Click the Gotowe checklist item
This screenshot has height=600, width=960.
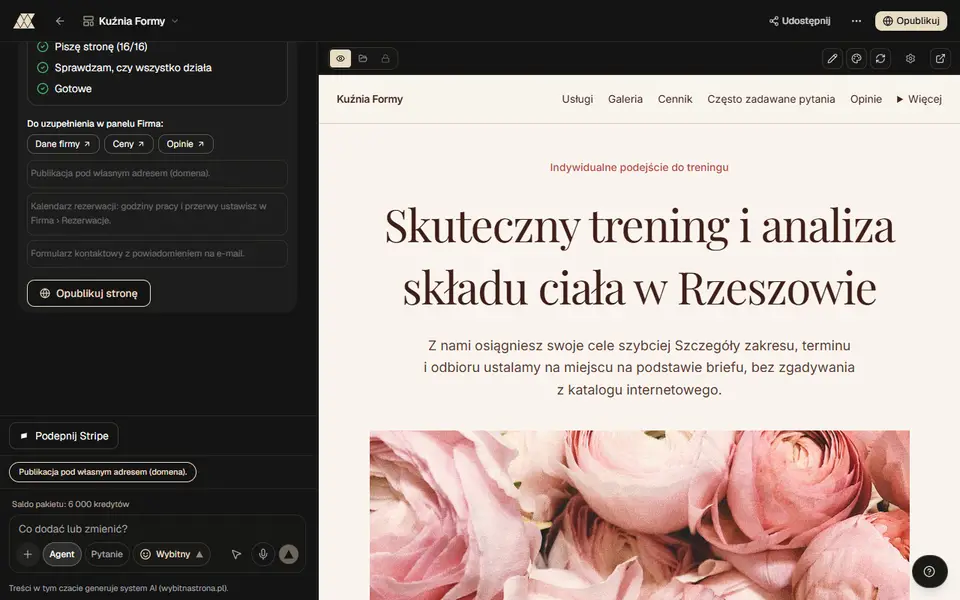pos(73,89)
